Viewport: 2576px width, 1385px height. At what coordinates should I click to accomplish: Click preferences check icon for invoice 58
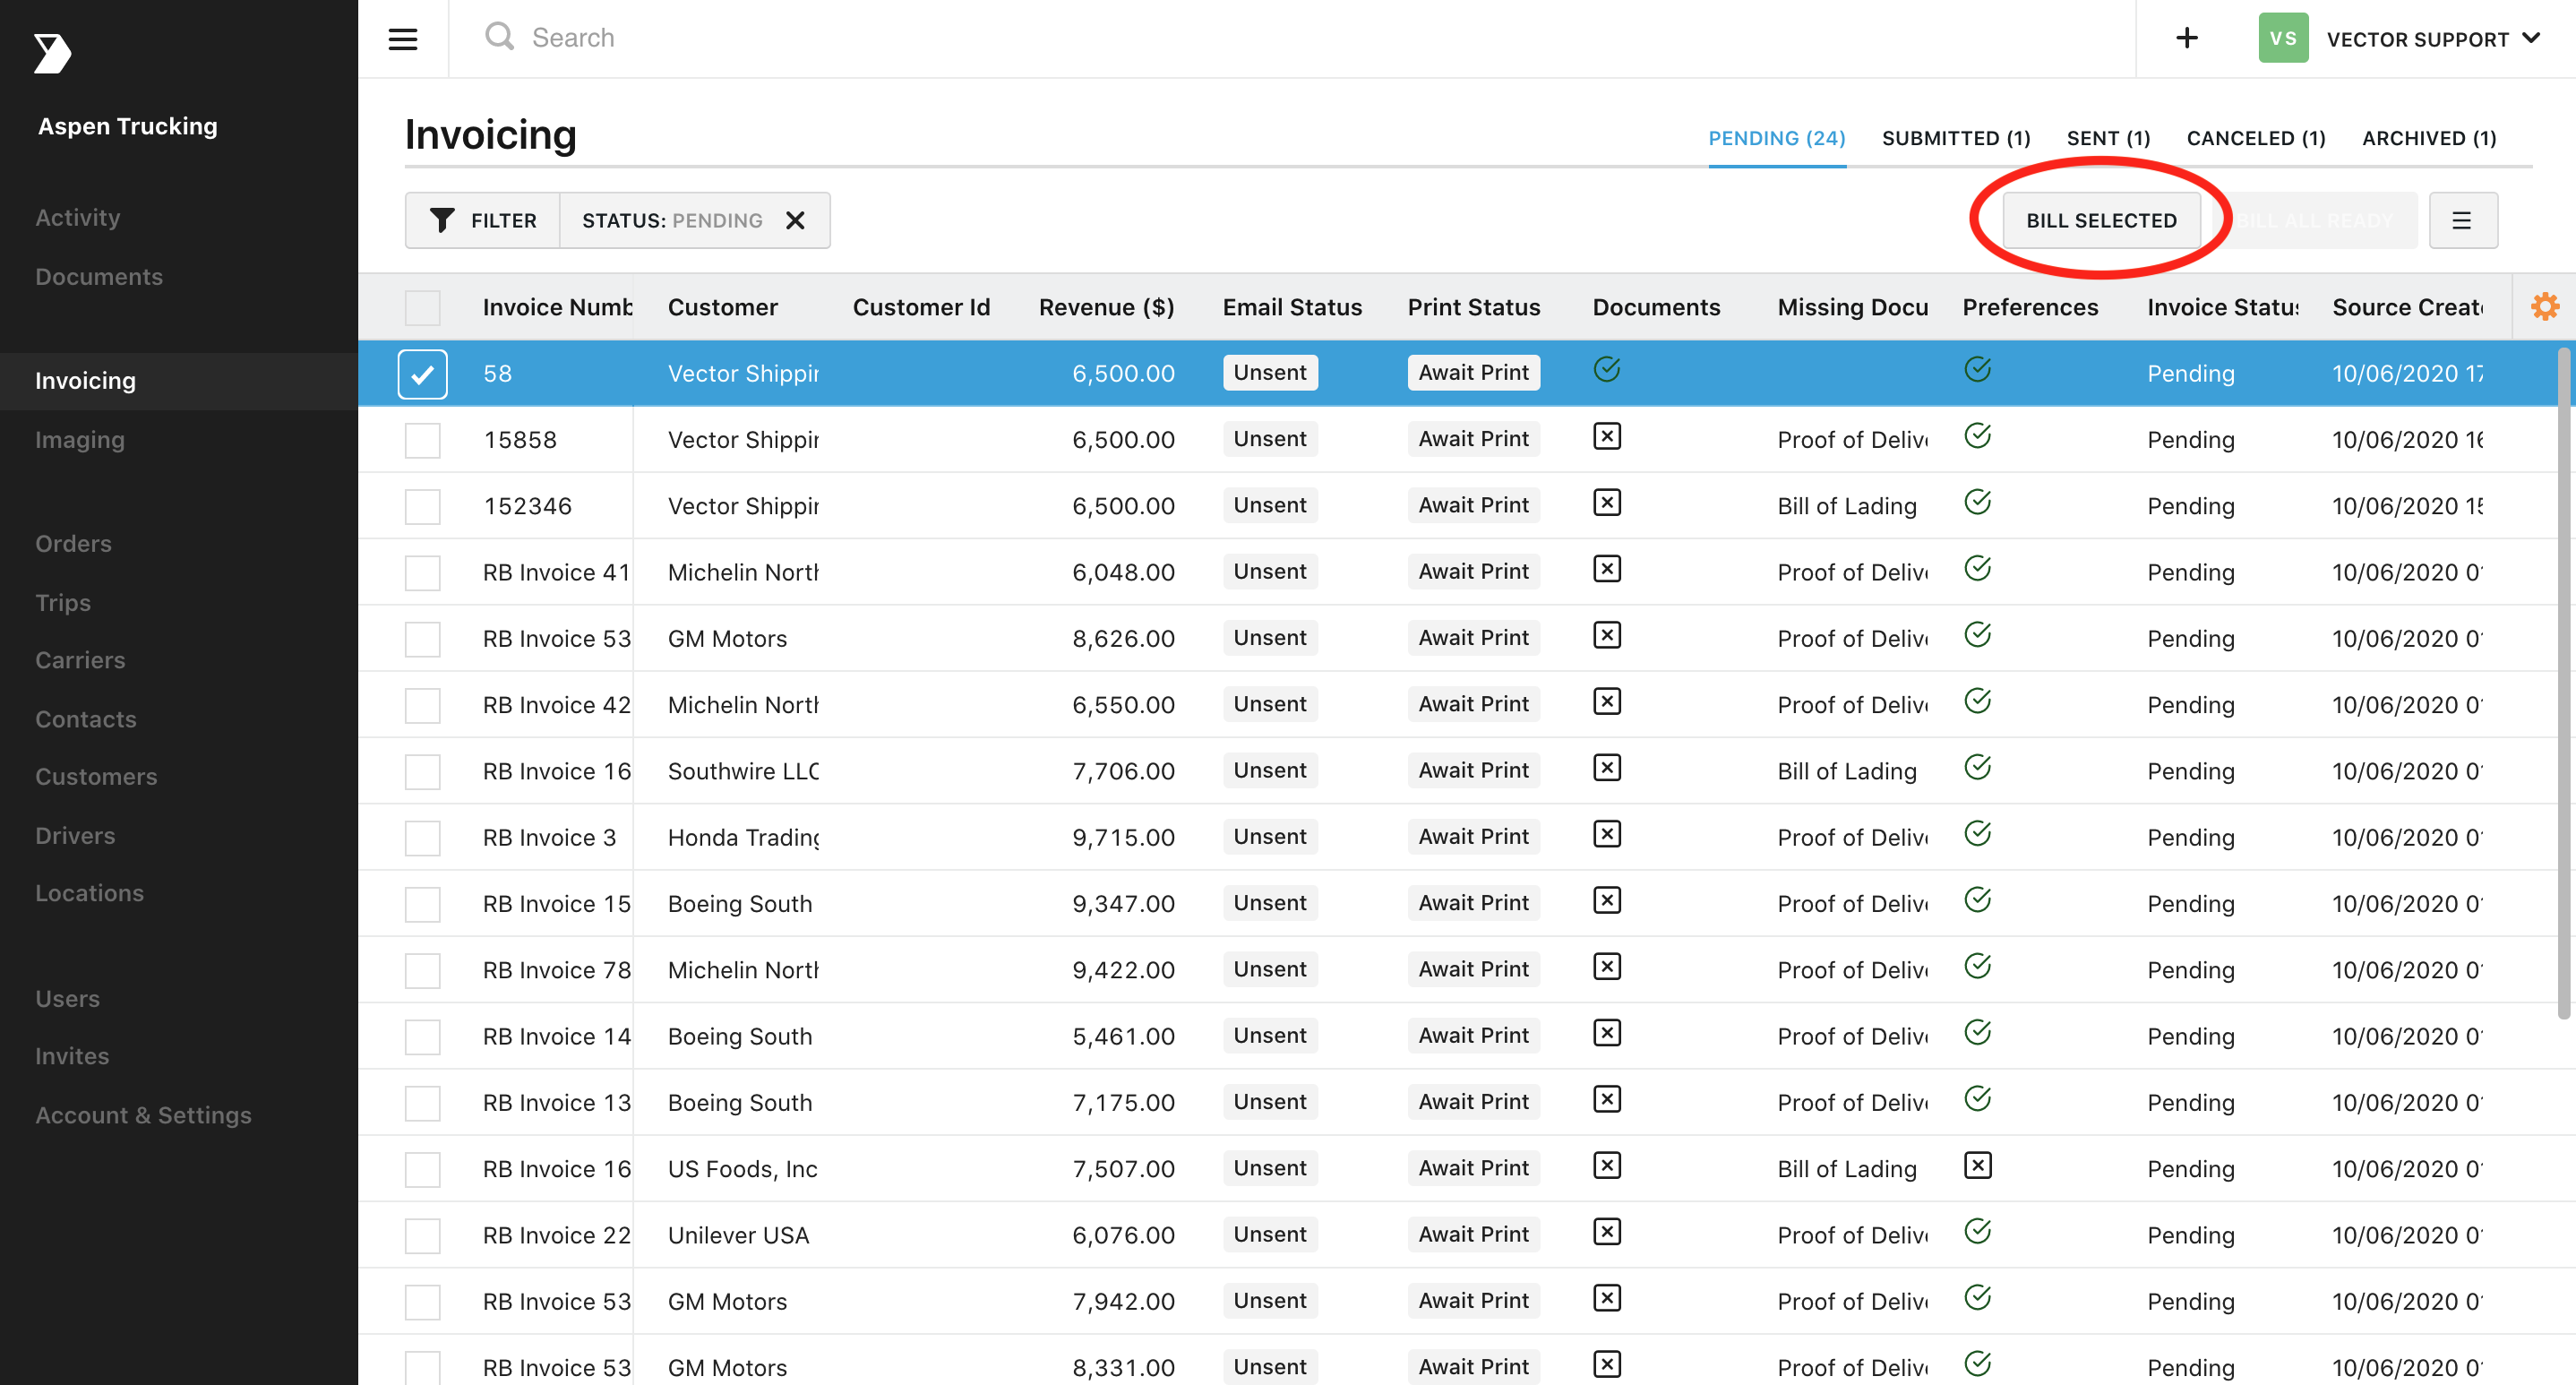tap(1977, 370)
